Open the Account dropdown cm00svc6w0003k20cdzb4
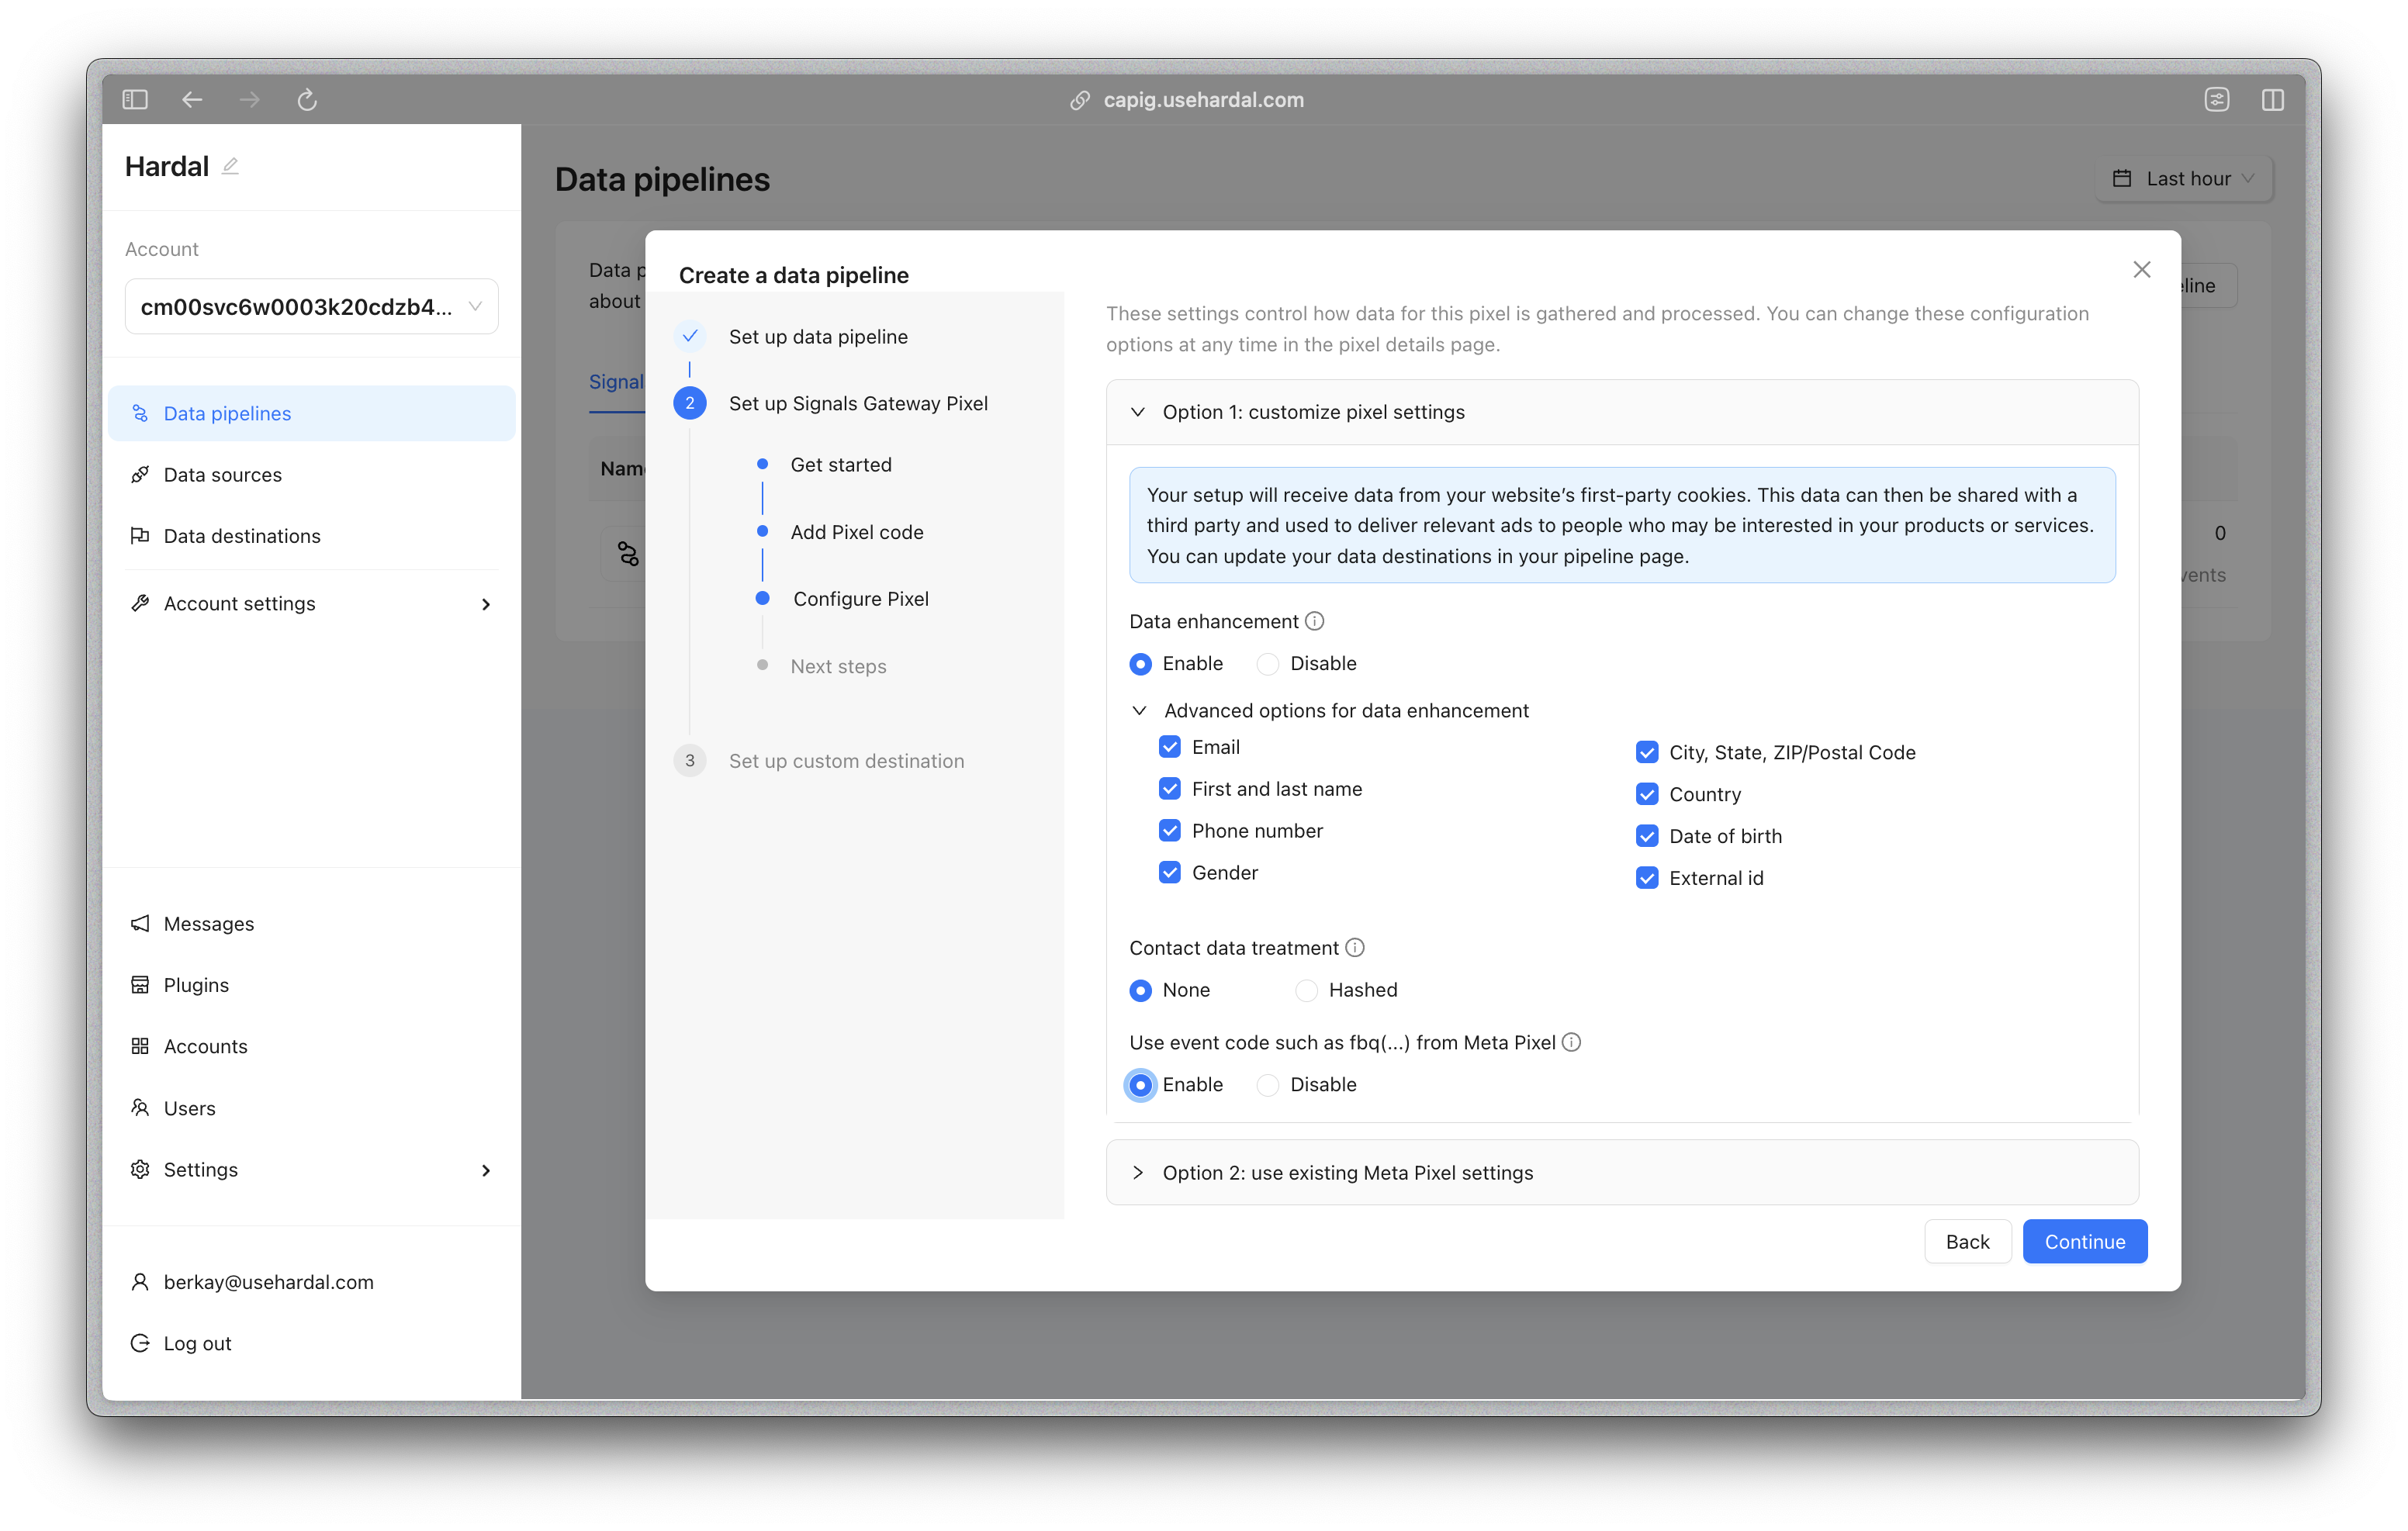This screenshot has height=1531, width=2408. [311, 307]
